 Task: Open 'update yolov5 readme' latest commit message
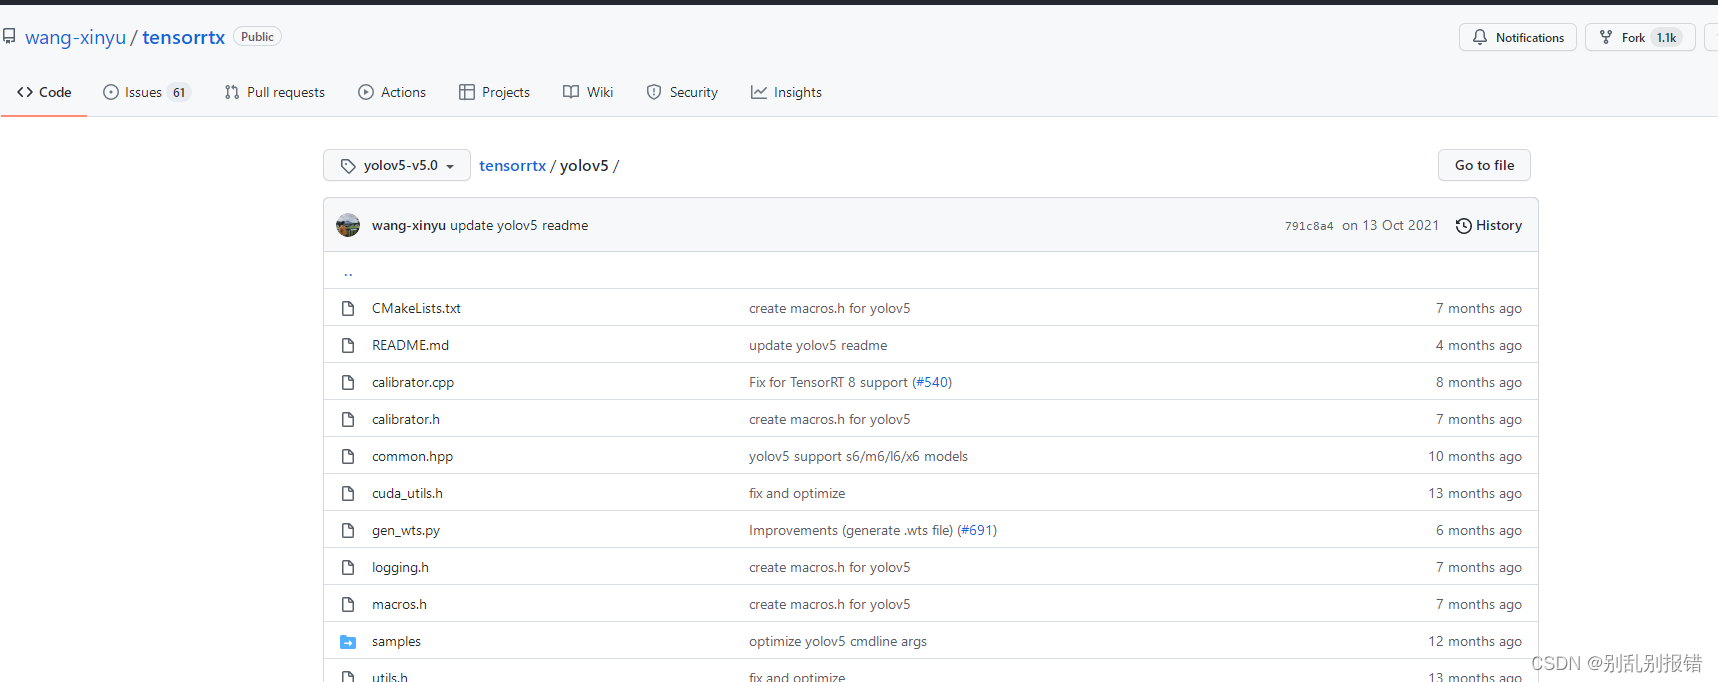pyautogui.click(x=519, y=226)
